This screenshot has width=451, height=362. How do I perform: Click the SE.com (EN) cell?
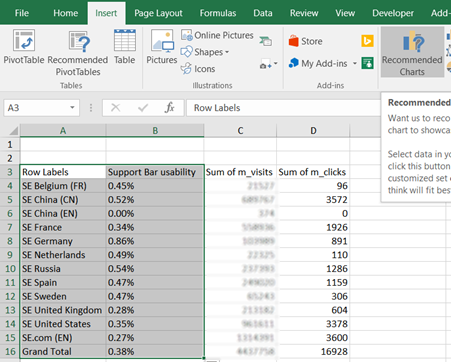click(63, 338)
